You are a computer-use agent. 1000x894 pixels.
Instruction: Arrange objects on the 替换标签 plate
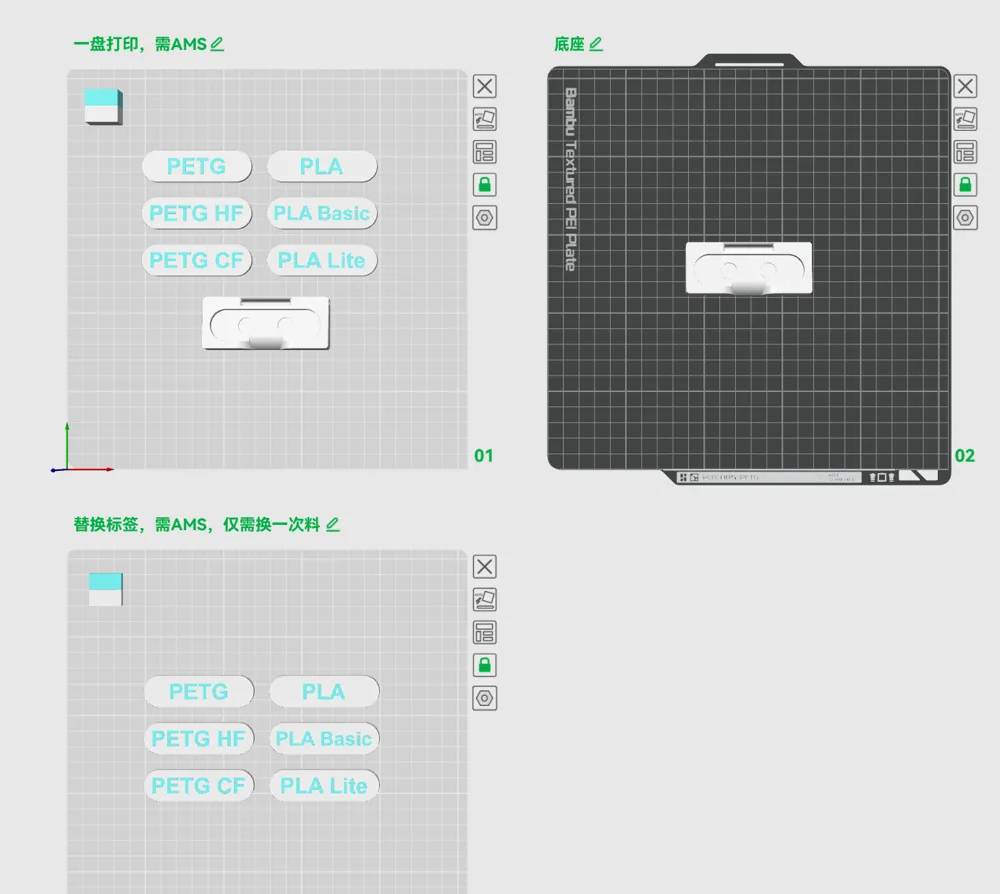coord(485,633)
